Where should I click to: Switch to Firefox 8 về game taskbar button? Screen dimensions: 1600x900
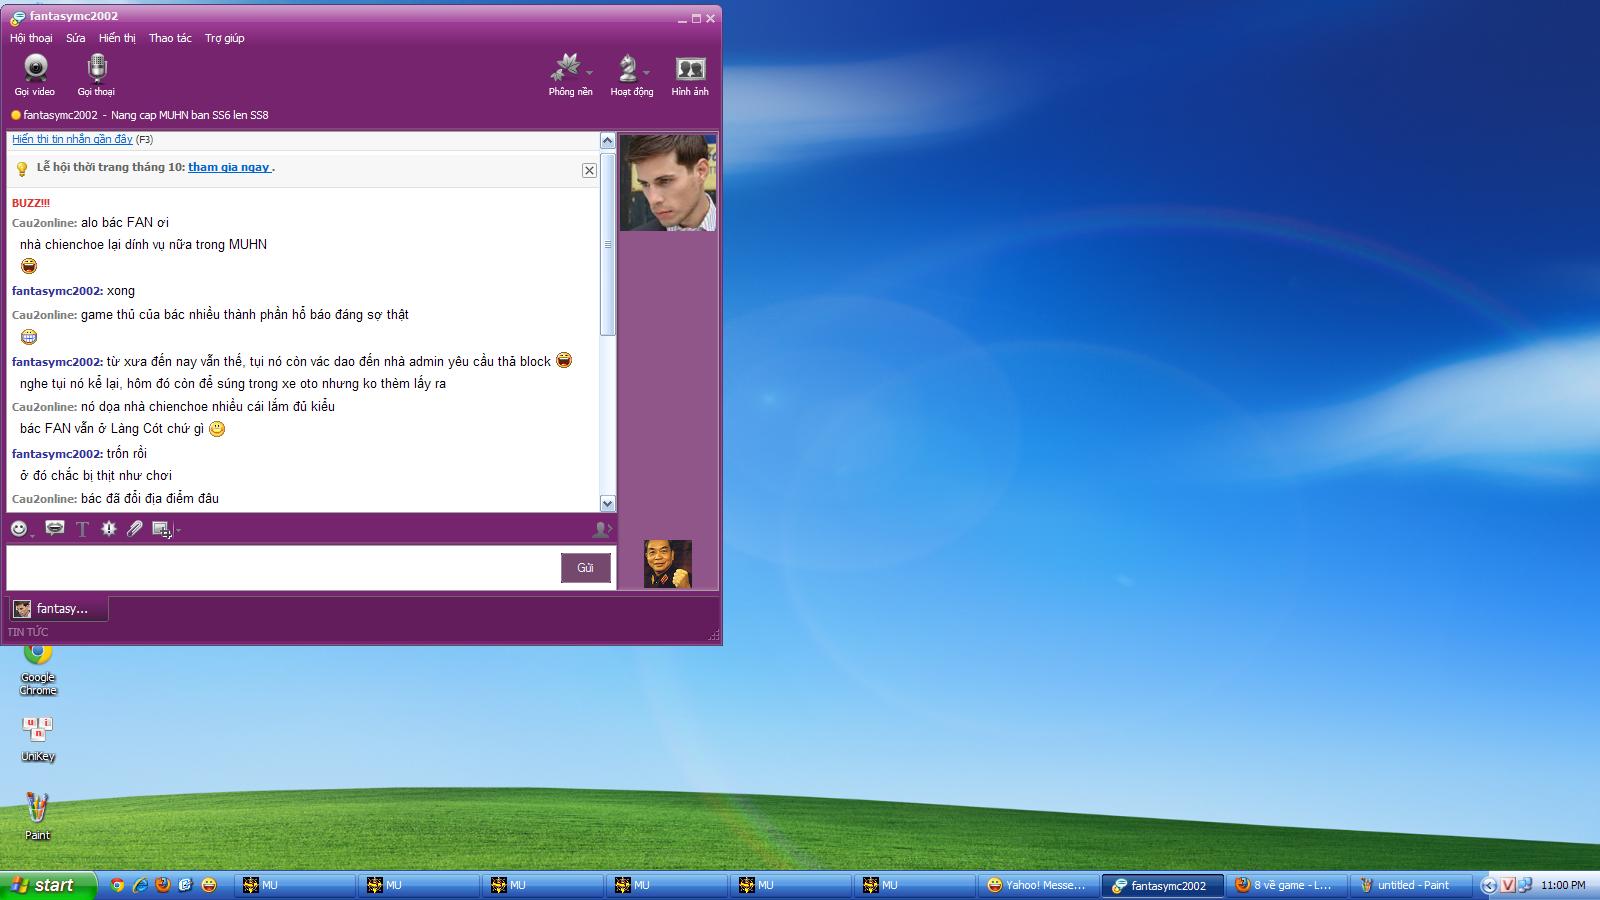pyautogui.click(x=1285, y=885)
